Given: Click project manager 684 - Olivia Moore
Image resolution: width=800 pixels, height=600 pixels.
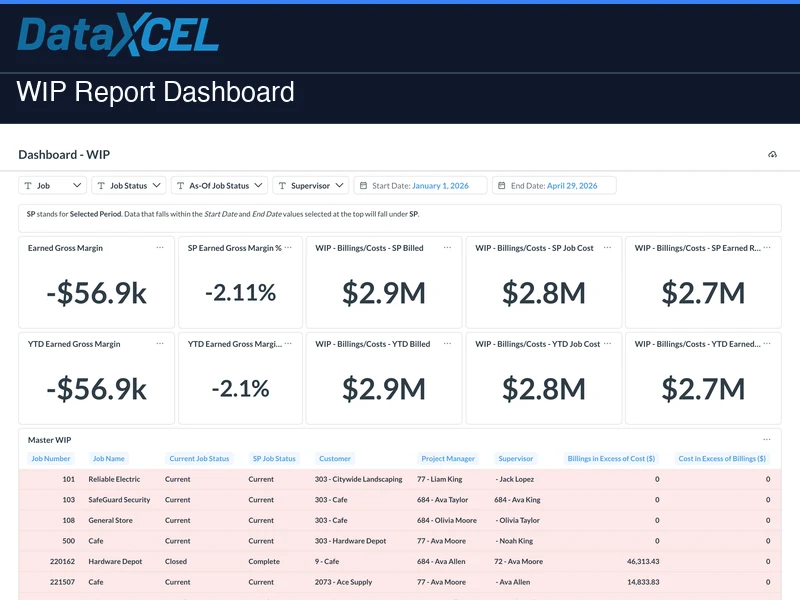Looking at the screenshot, I should (447, 520).
